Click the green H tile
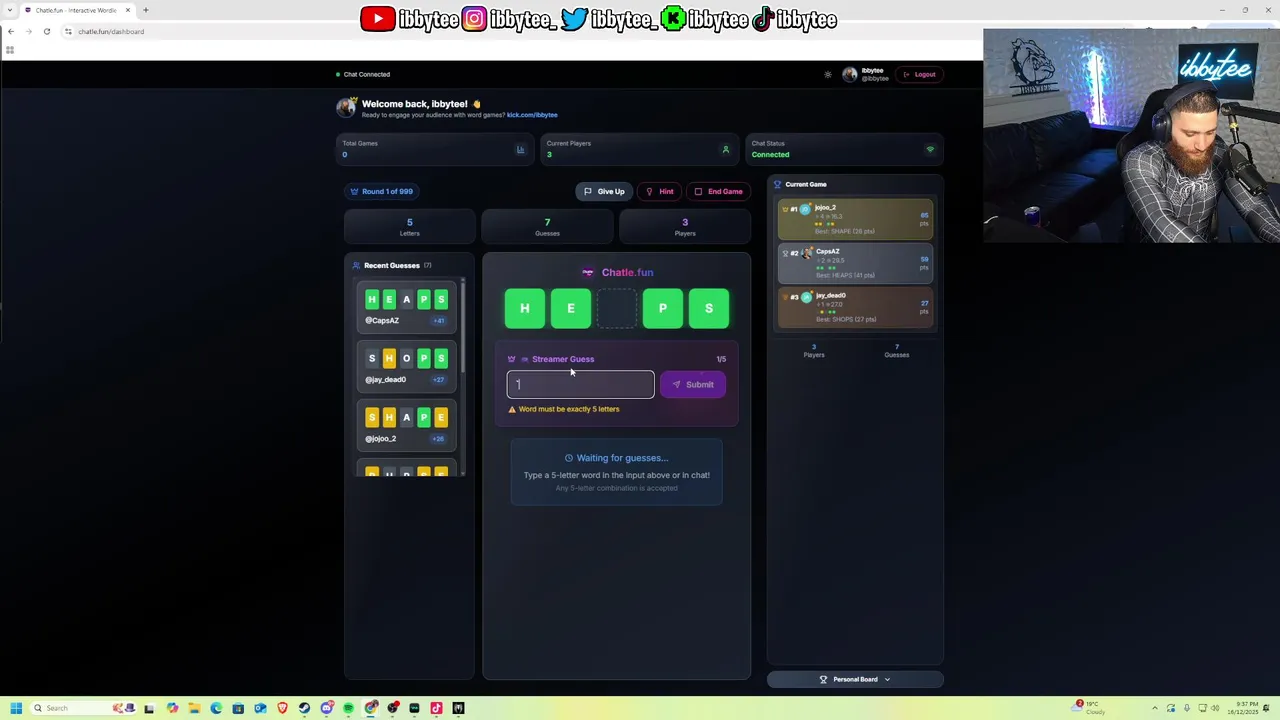1280x720 pixels. click(x=525, y=309)
